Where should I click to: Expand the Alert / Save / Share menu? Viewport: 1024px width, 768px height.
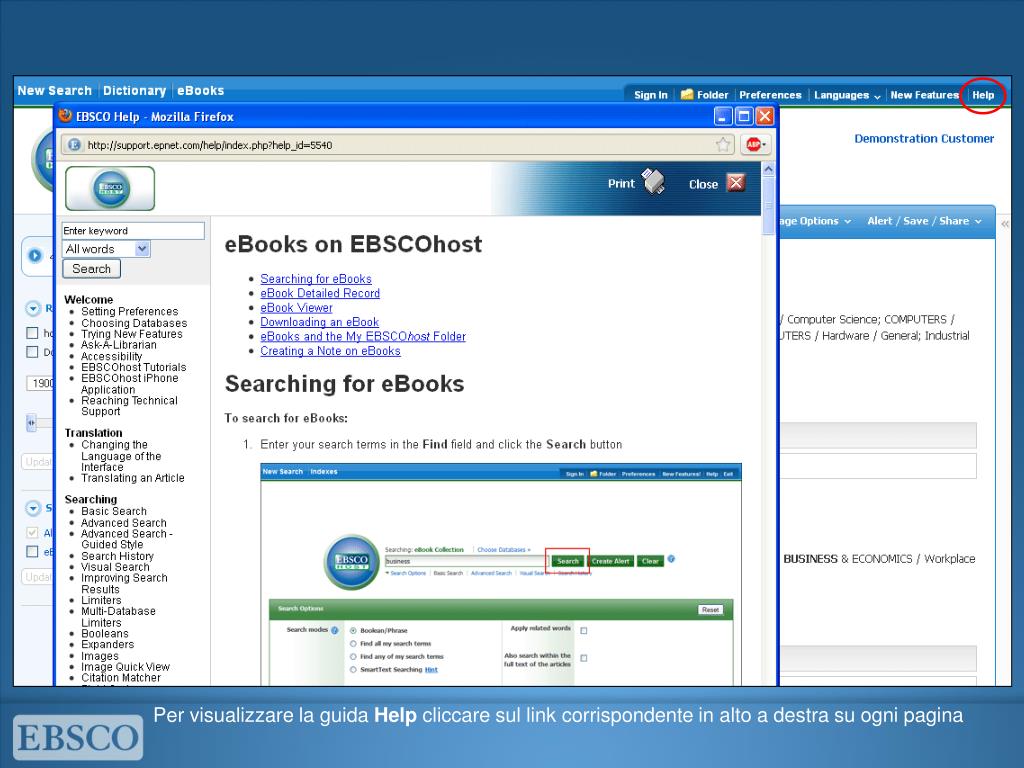pyautogui.click(x=924, y=221)
